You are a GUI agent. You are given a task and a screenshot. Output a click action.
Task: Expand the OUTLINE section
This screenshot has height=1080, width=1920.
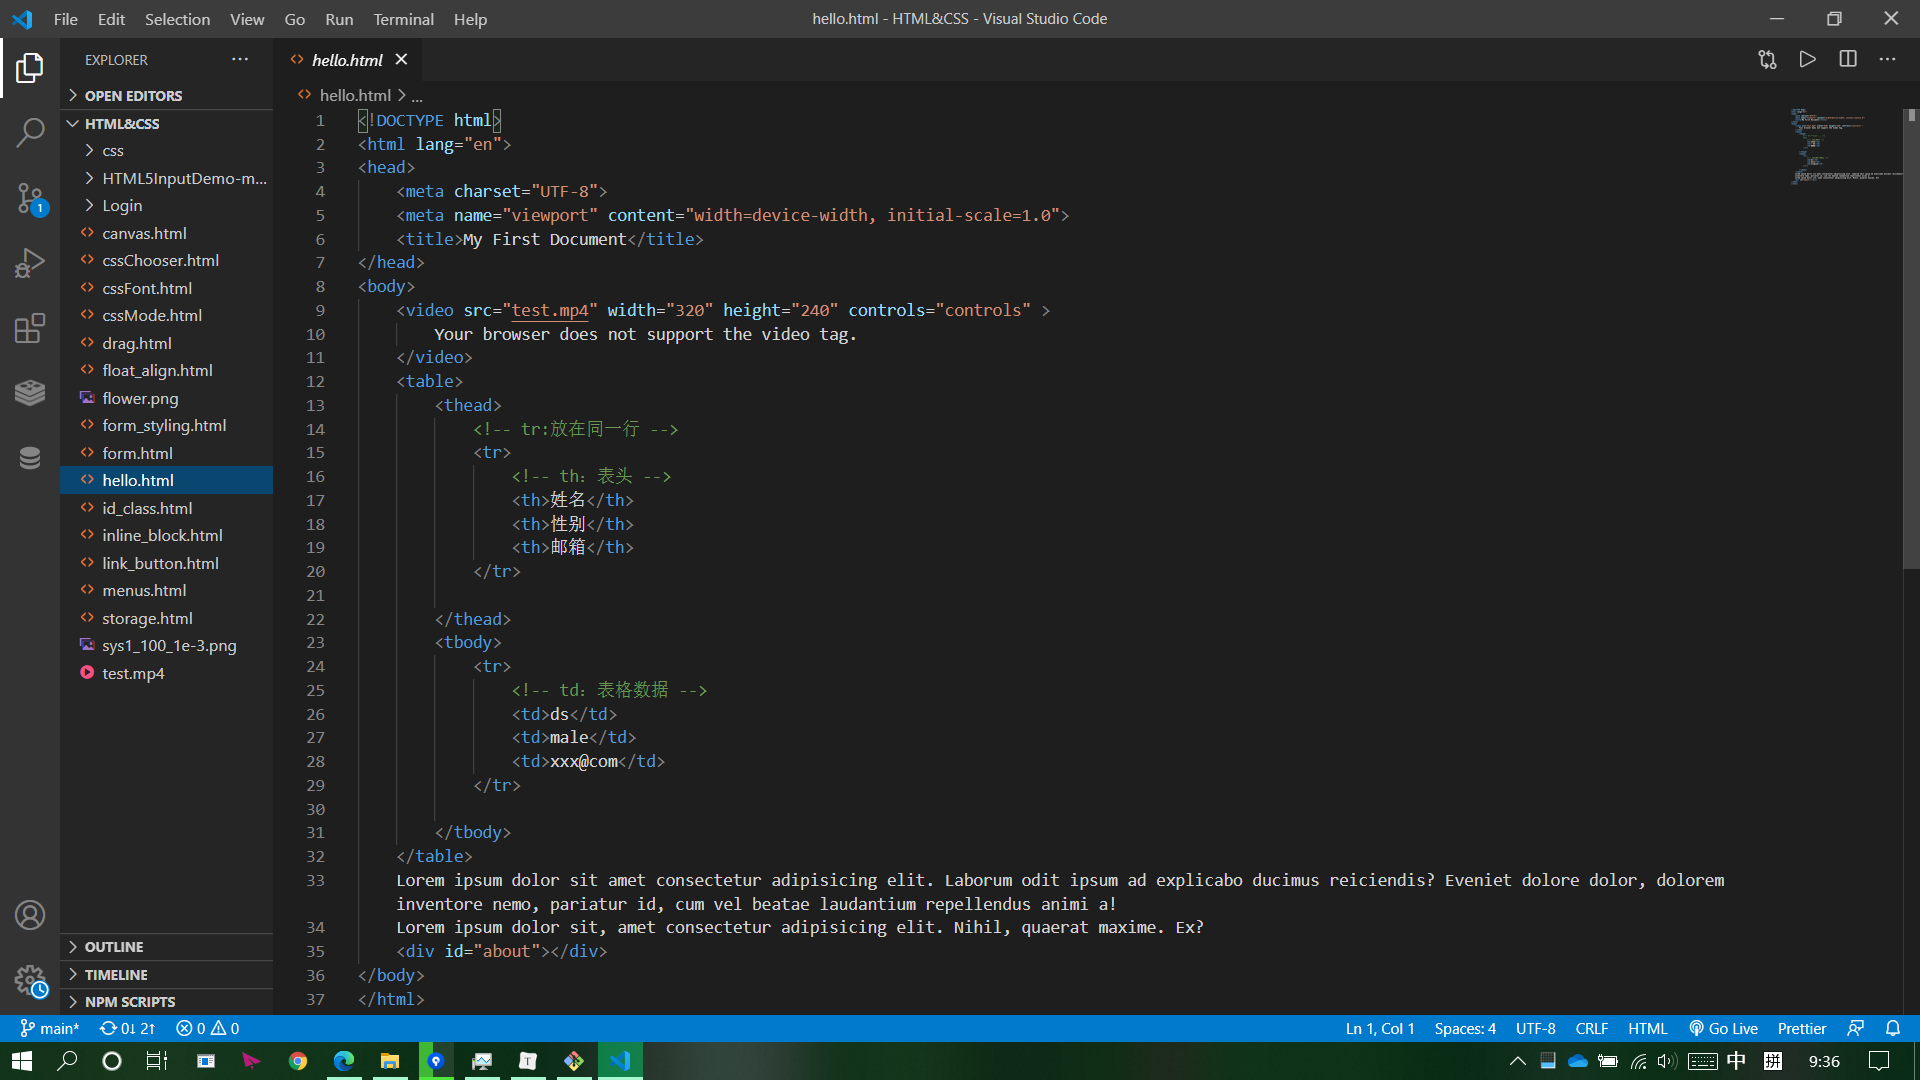tap(114, 947)
